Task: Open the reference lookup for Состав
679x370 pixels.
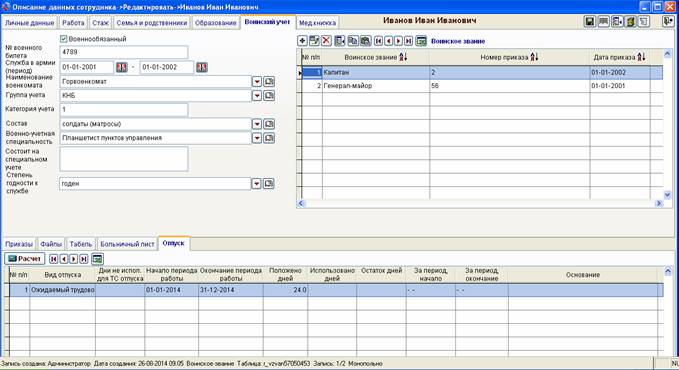Action: [269, 124]
